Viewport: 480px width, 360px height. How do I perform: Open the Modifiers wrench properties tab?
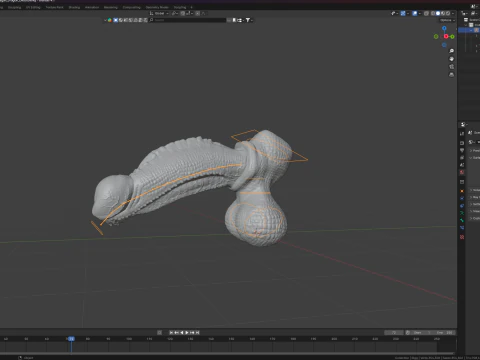(x=462, y=198)
